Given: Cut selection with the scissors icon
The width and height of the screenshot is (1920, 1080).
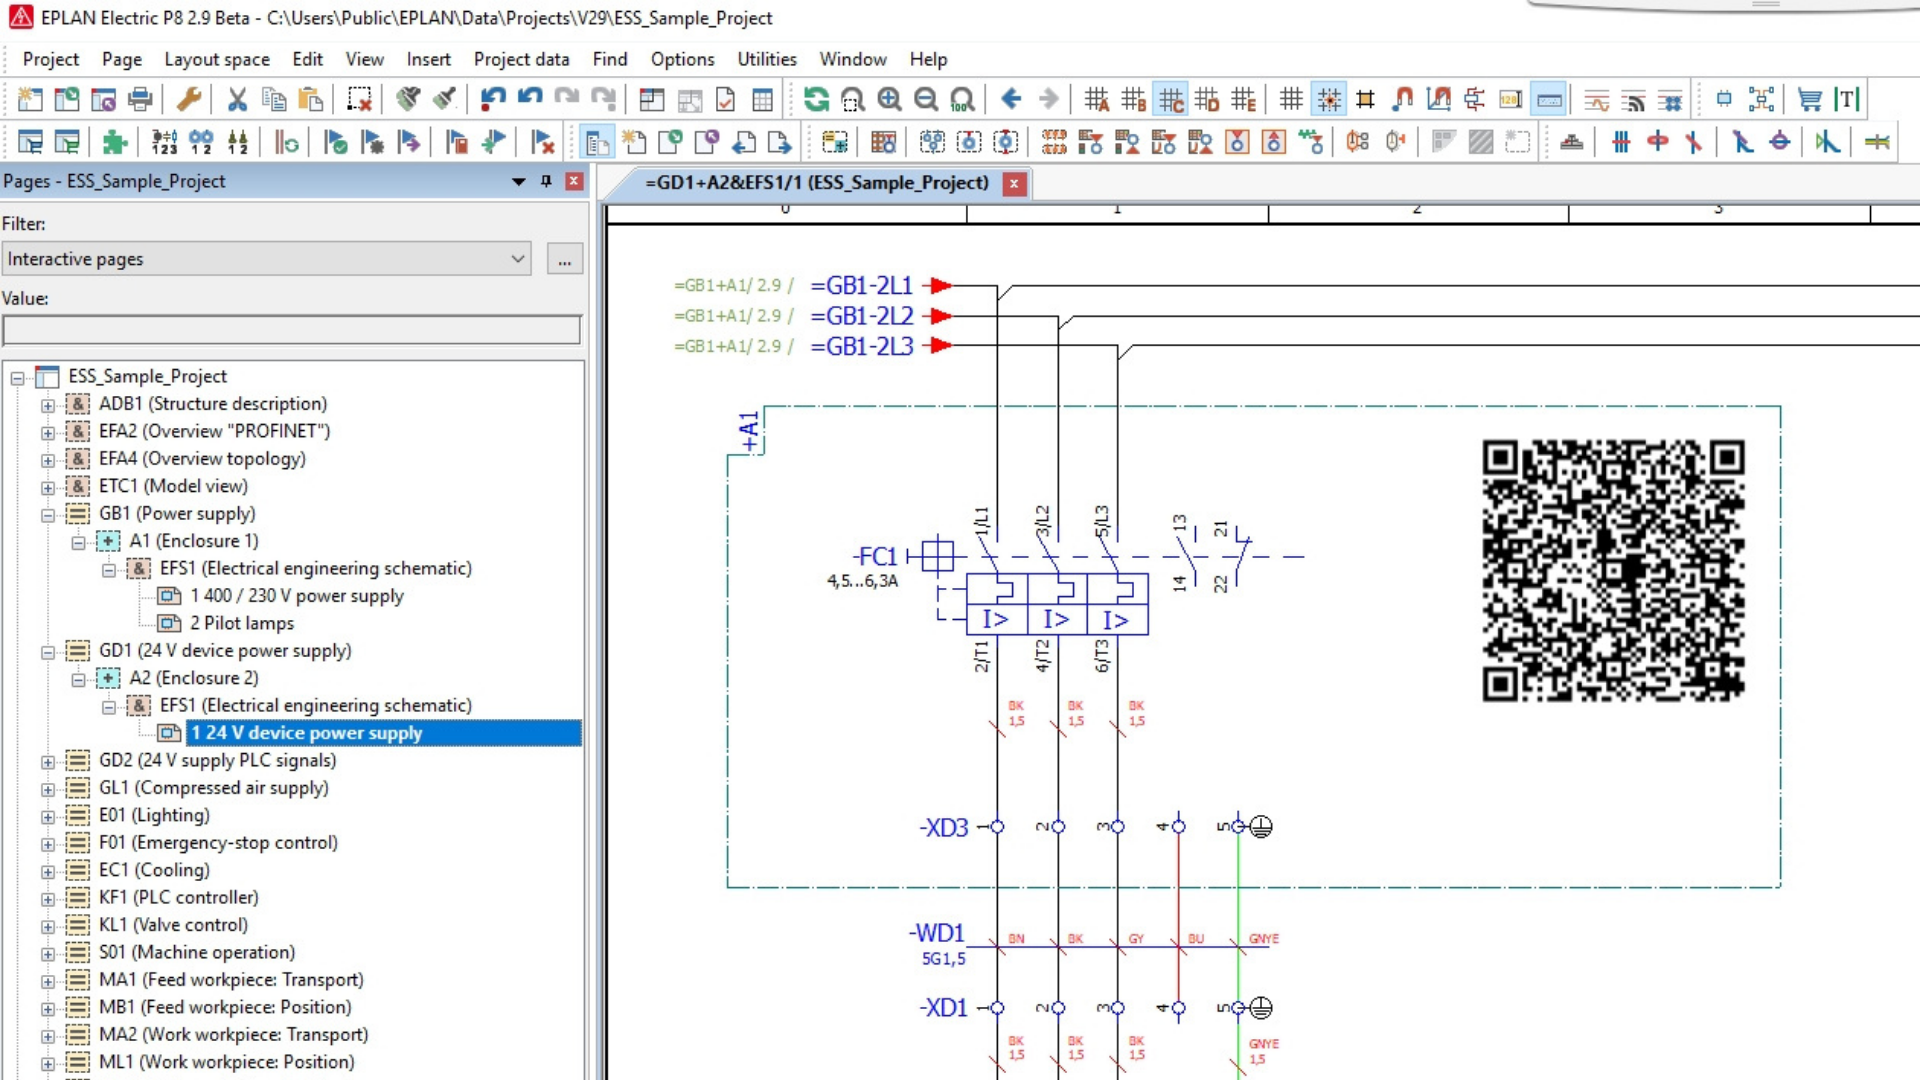Looking at the screenshot, I should pyautogui.click(x=237, y=99).
